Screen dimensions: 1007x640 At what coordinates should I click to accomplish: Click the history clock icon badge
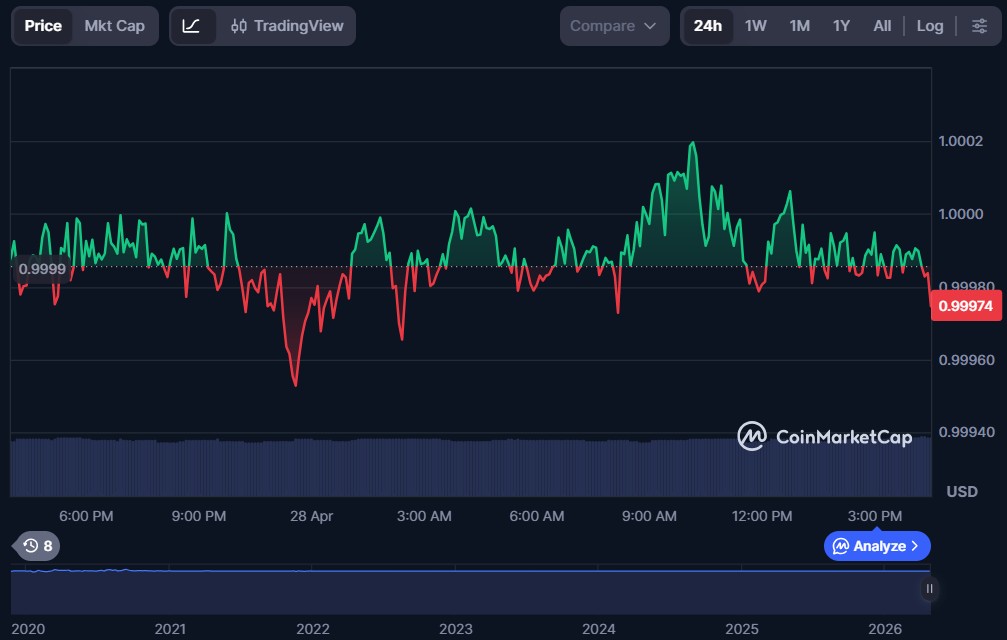[37, 546]
